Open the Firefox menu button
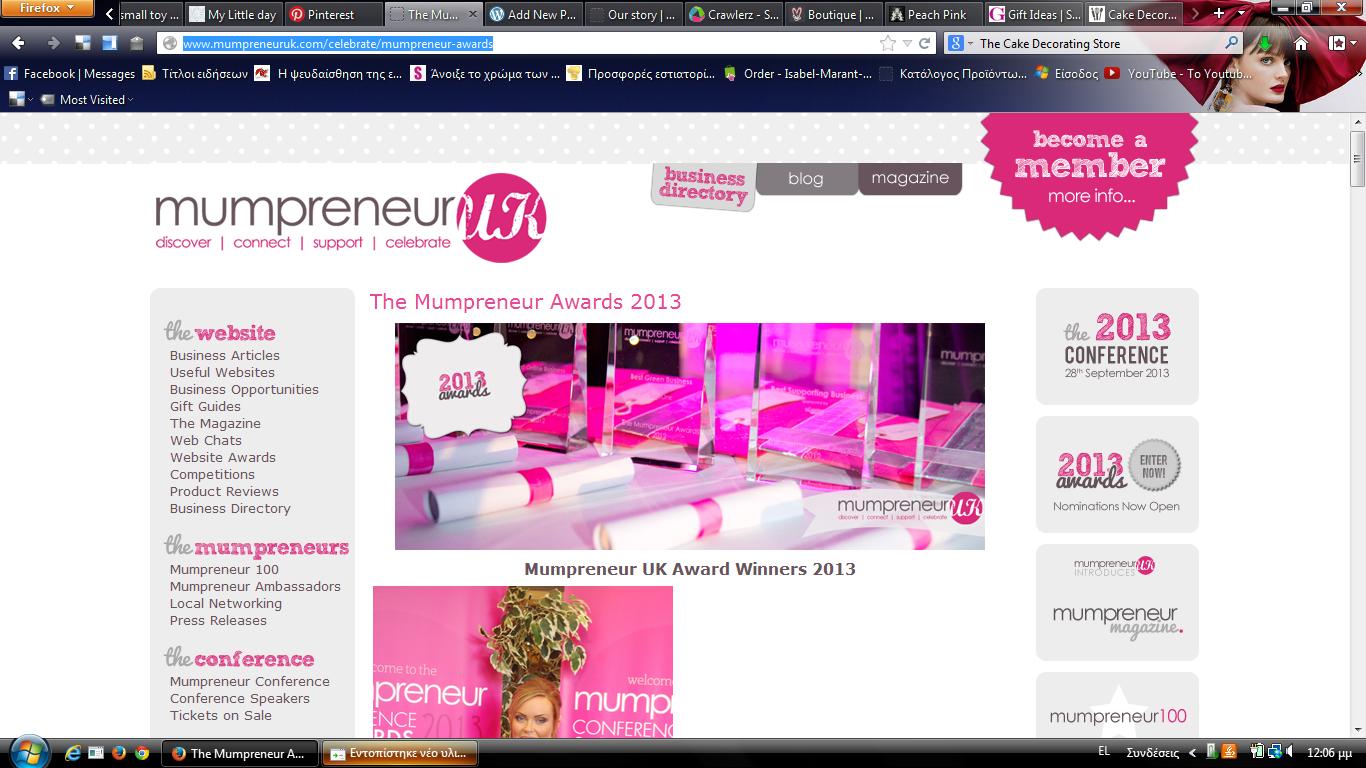Viewport: 1366px width, 768px height. coord(47,9)
